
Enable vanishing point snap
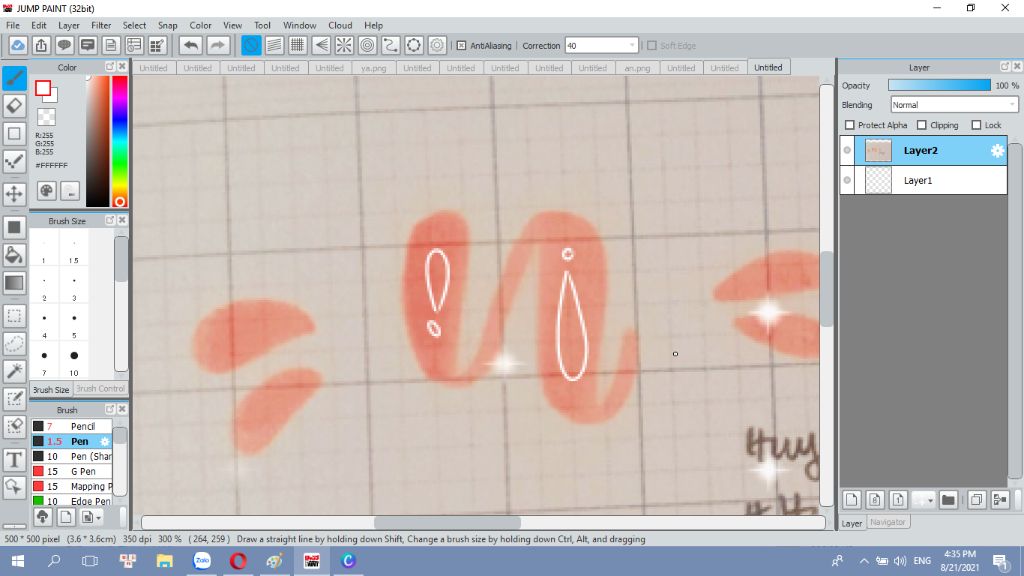[321, 46]
